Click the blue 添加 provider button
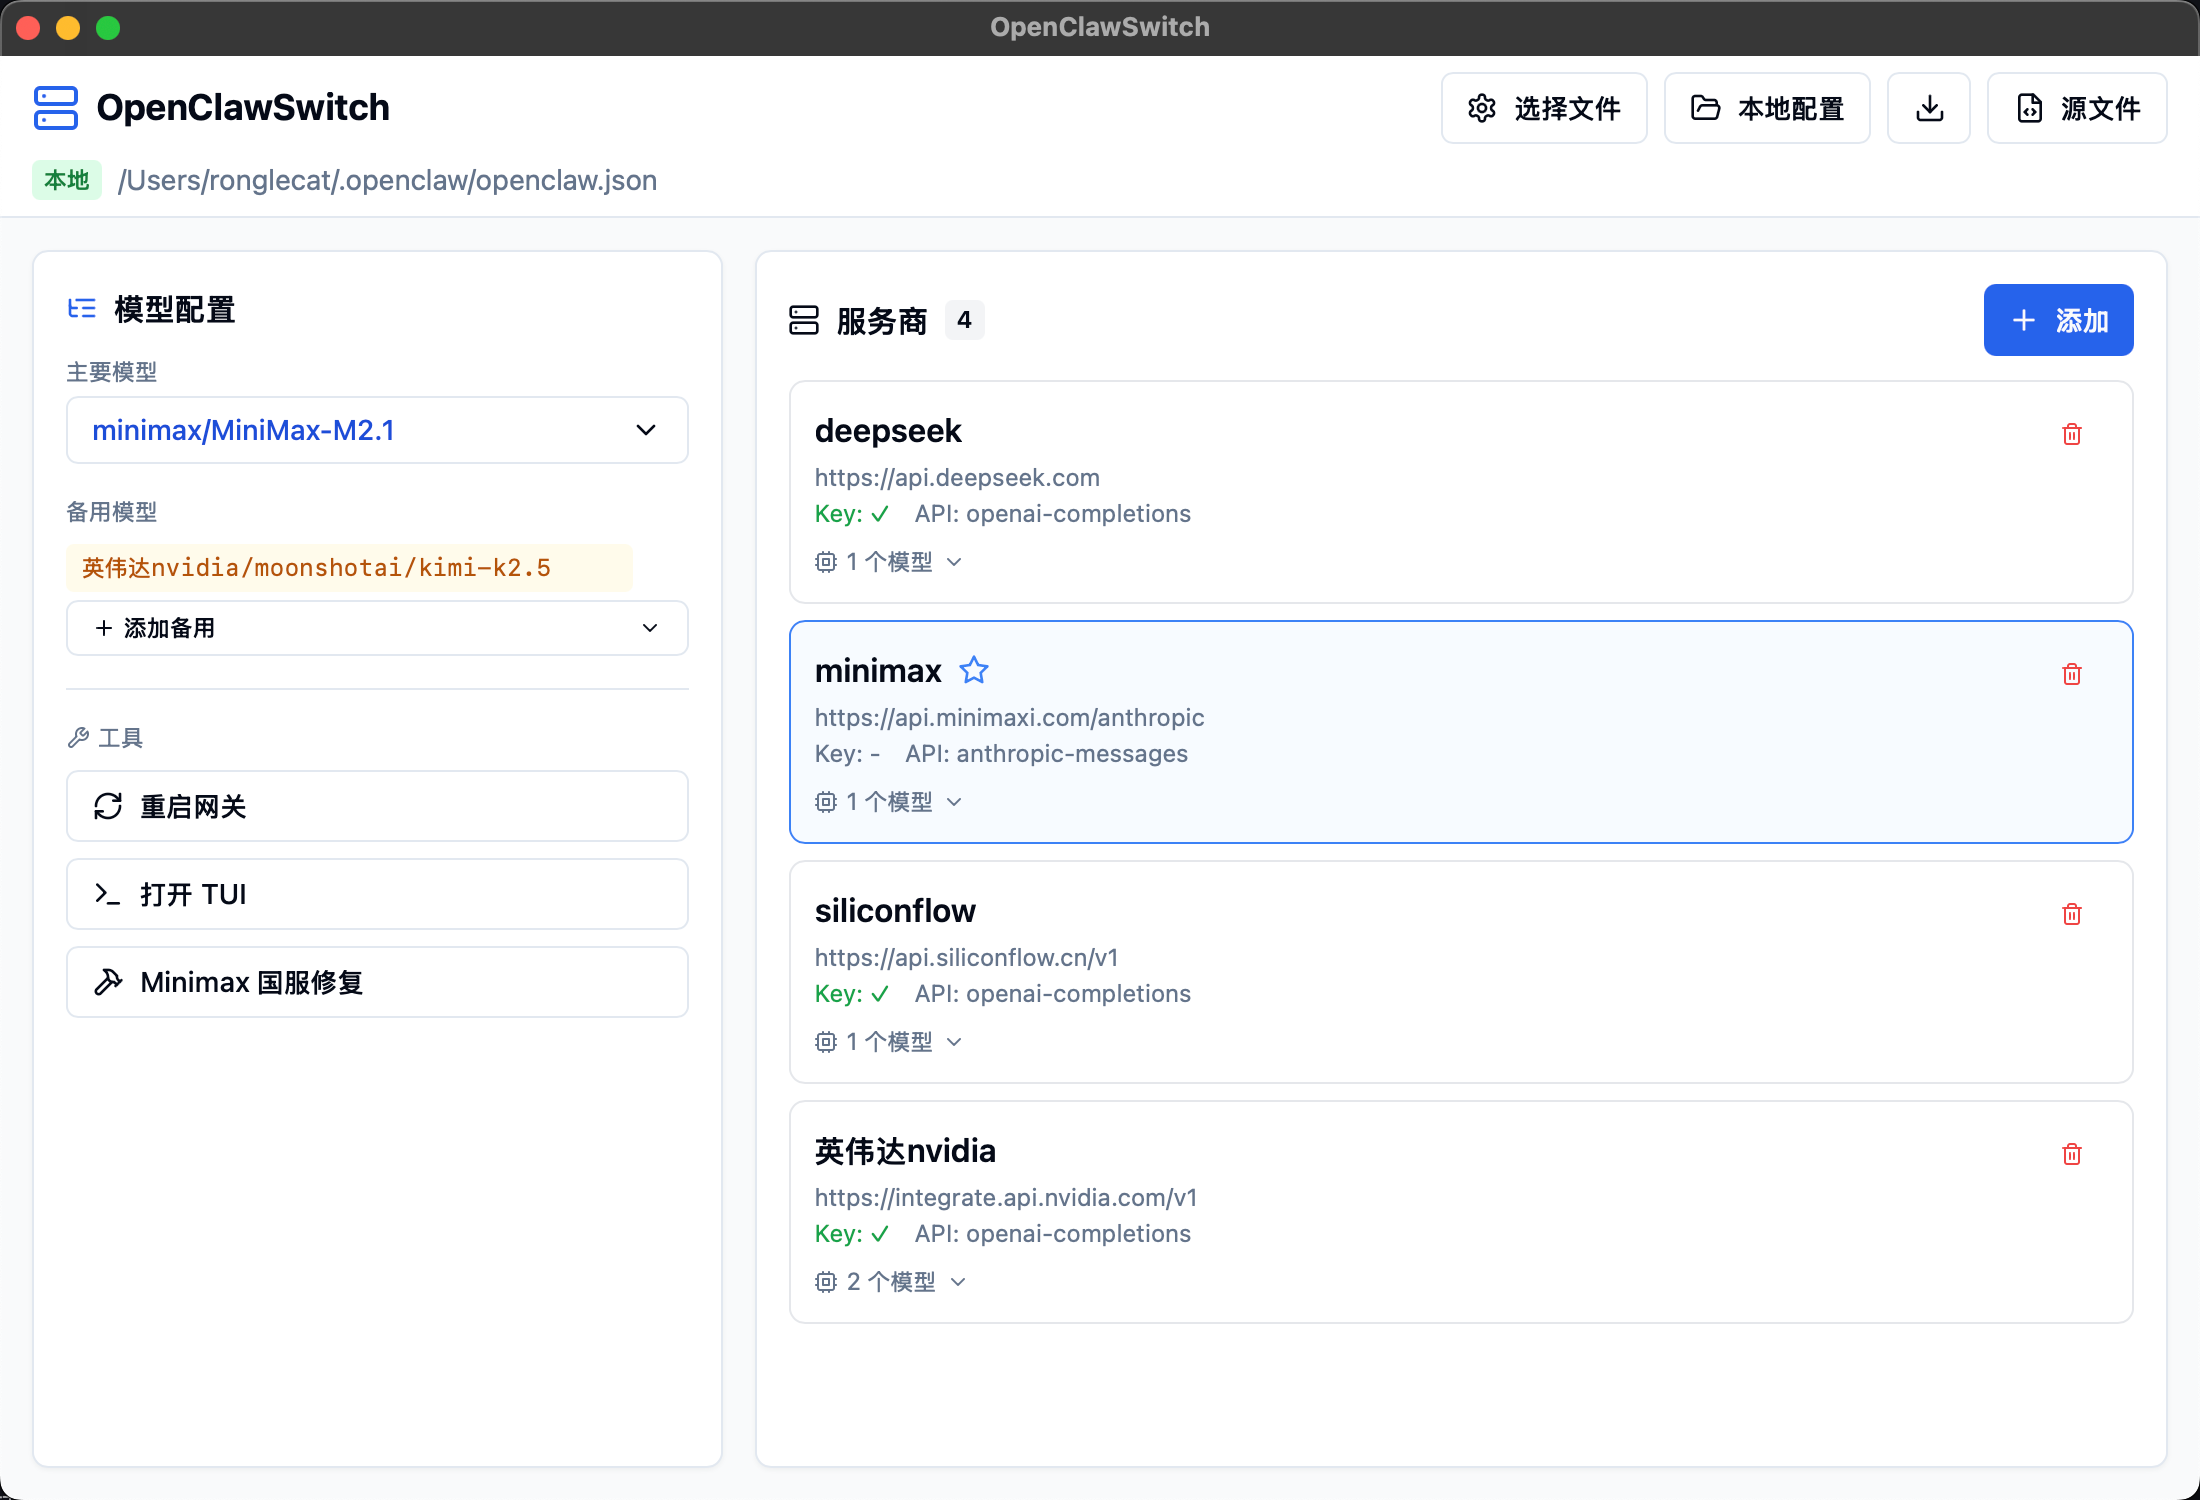The width and height of the screenshot is (2200, 1500). (x=2058, y=320)
